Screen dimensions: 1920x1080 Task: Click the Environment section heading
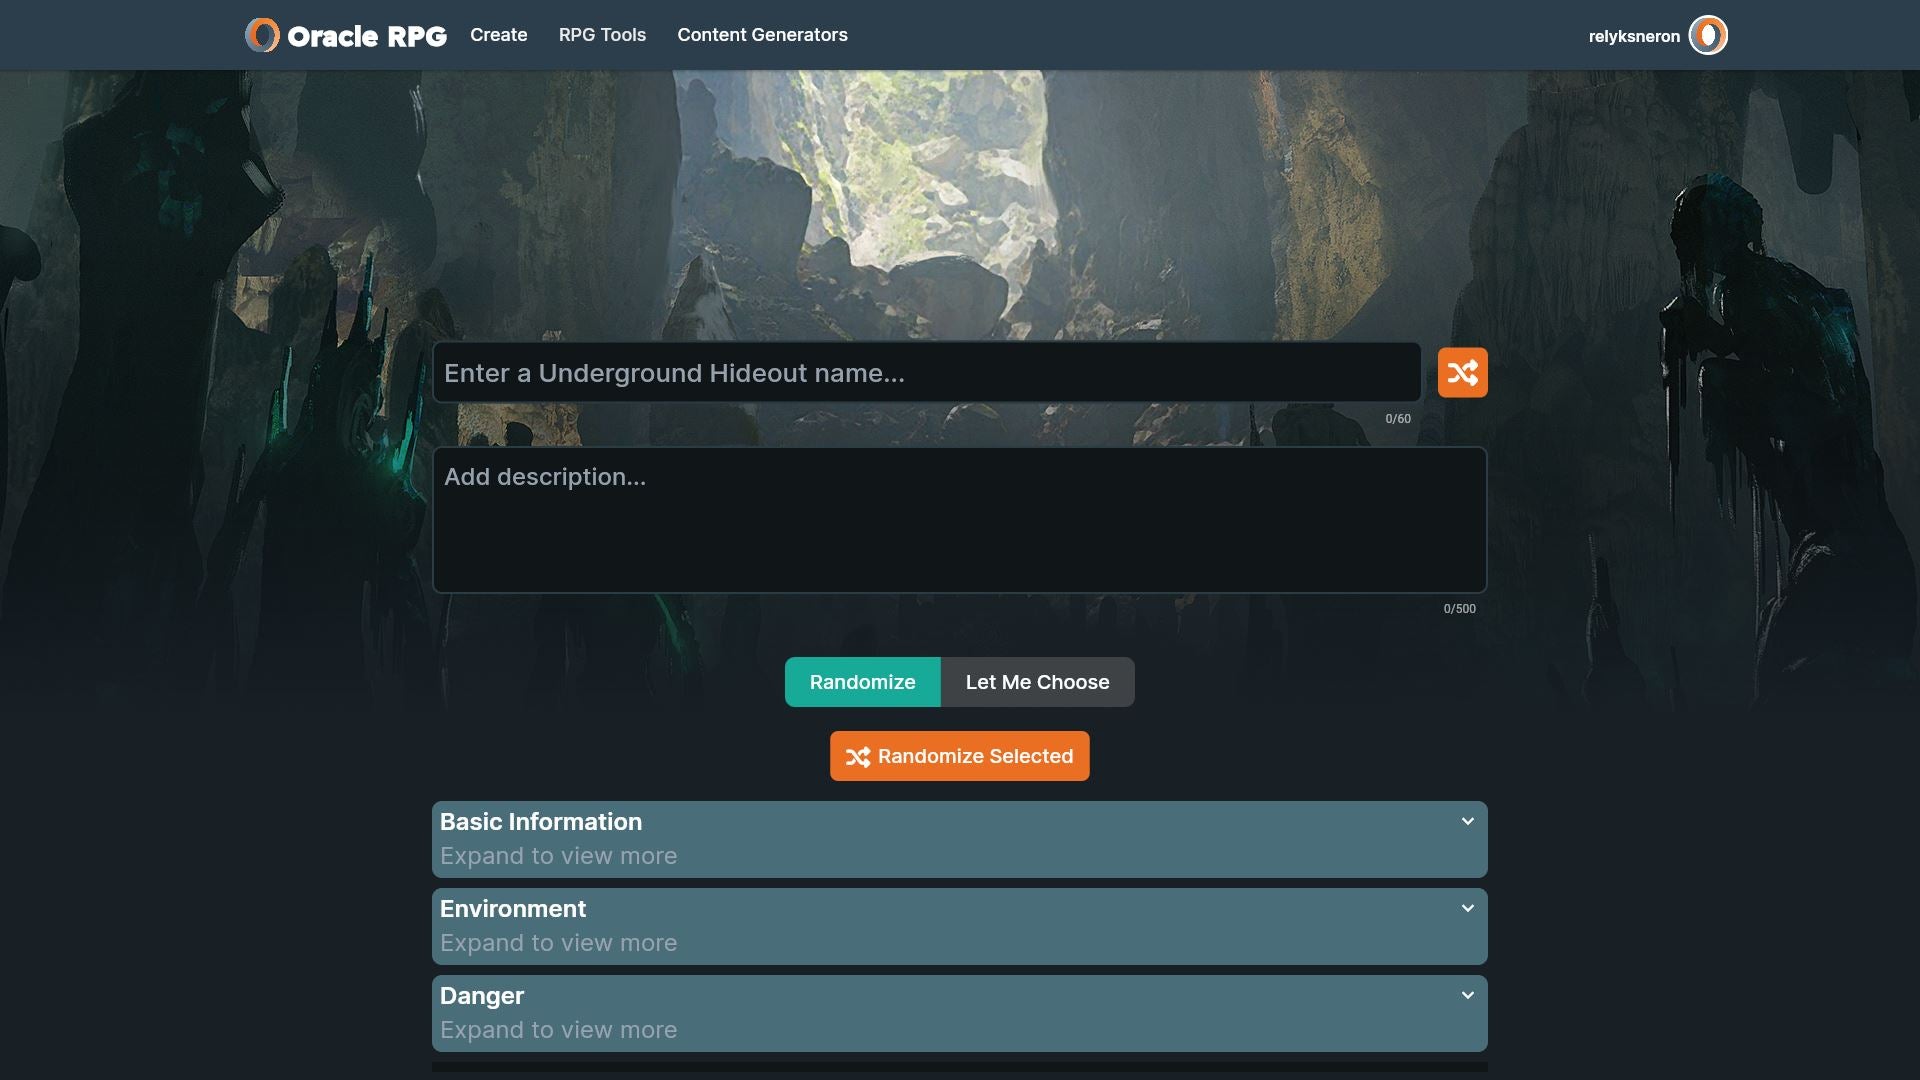coord(513,909)
